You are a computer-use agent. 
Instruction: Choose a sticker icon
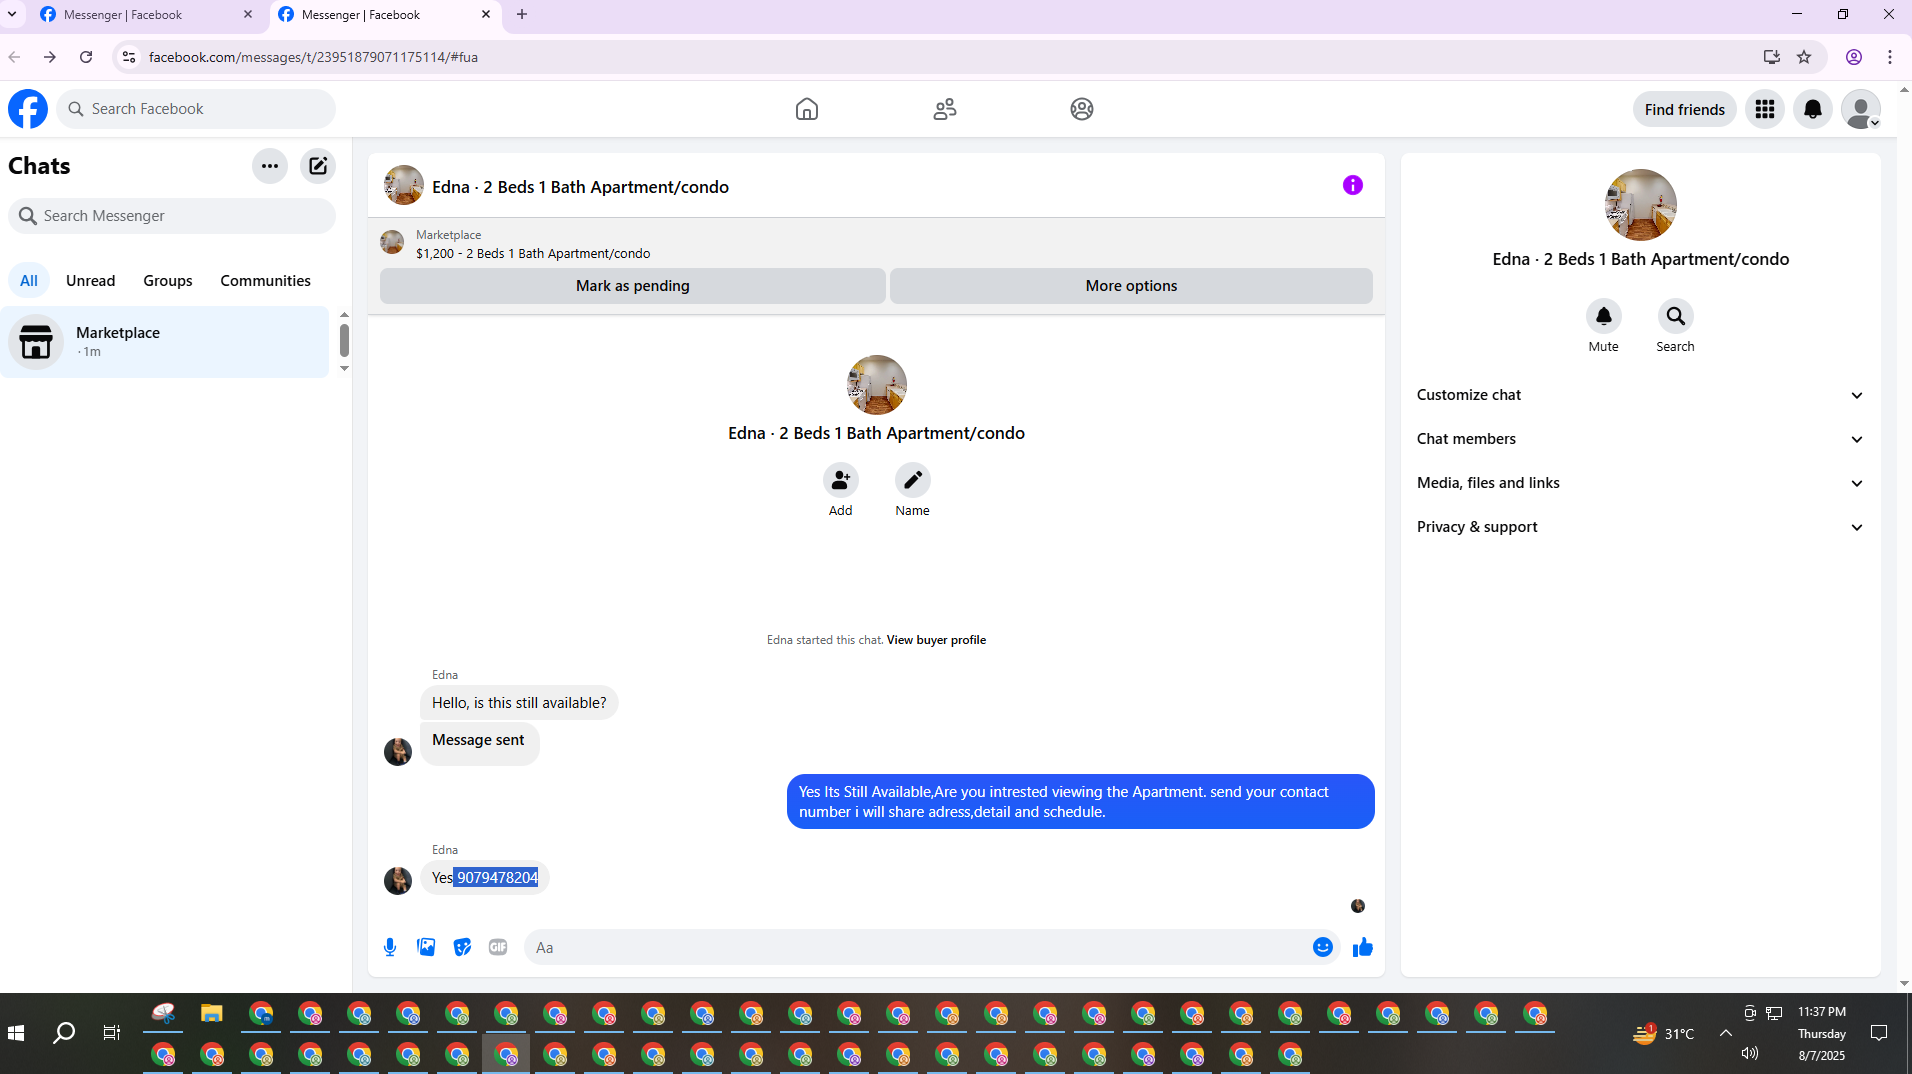tap(462, 947)
